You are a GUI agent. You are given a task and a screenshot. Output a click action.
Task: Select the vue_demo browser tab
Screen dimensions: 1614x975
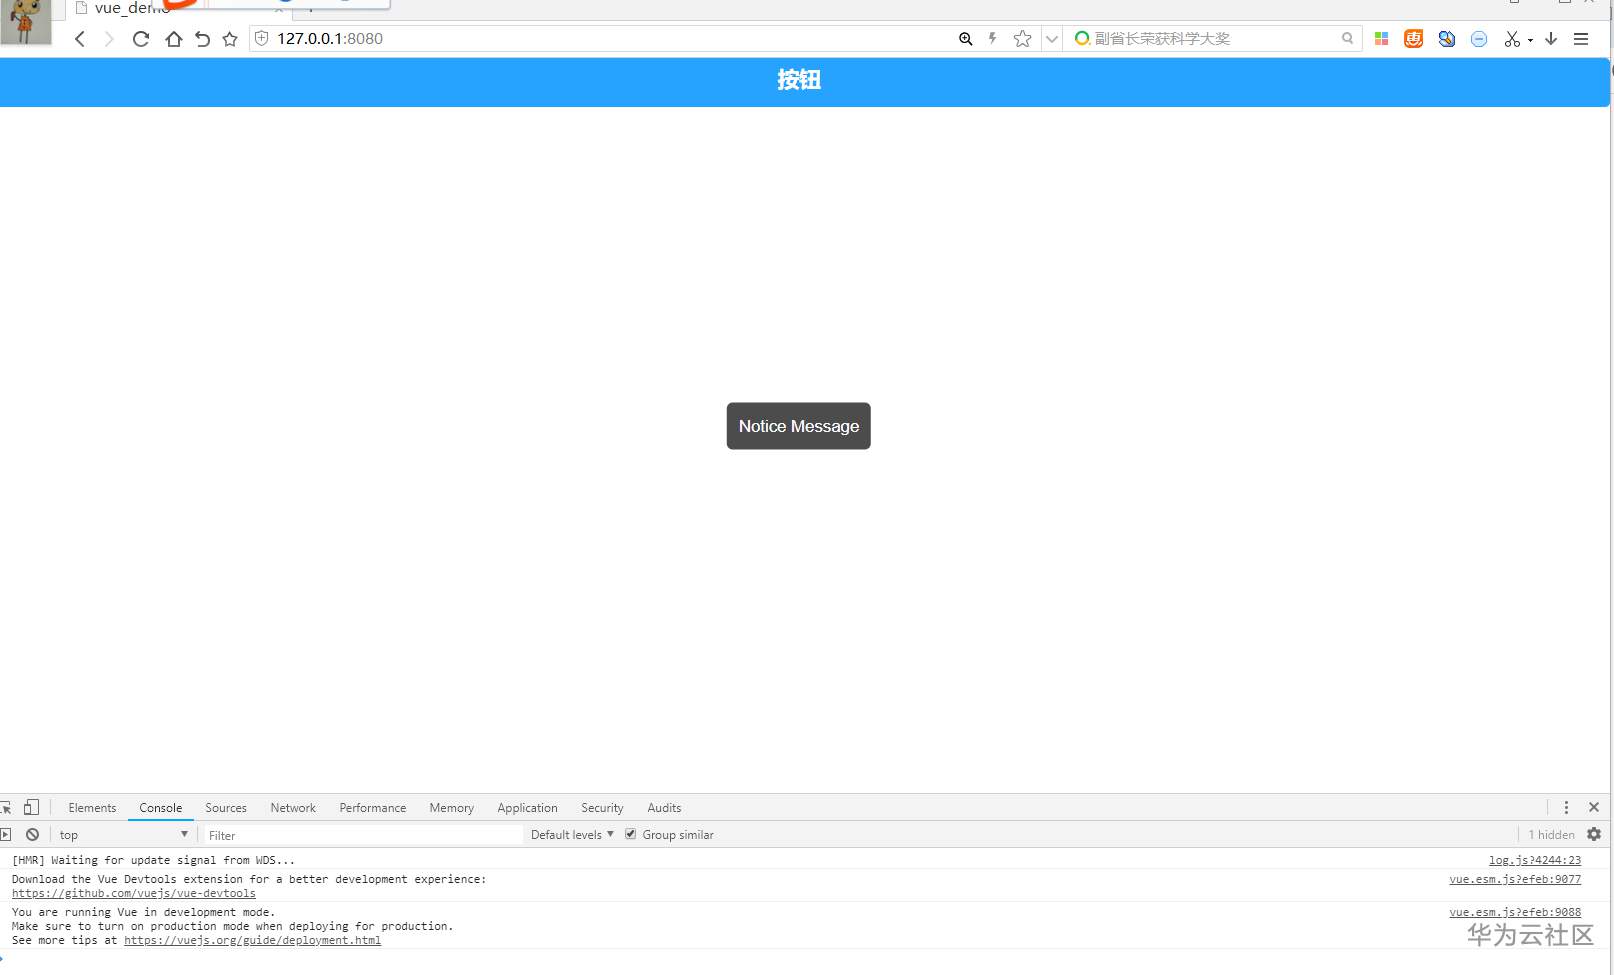(178, 8)
